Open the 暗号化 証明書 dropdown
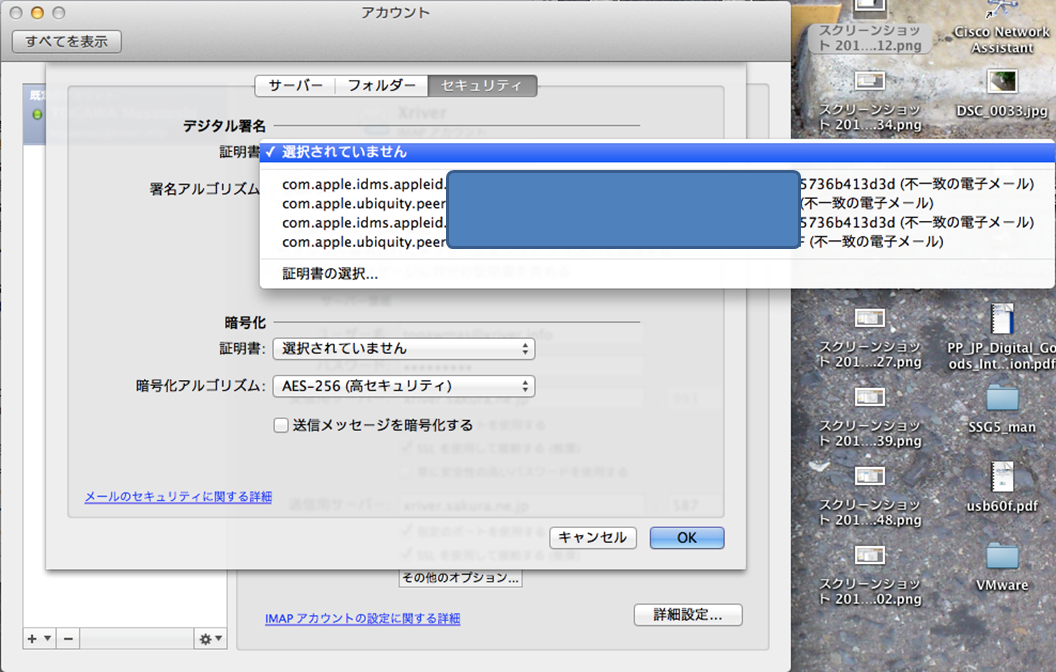The image size is (1056, 672). (x=403, y=349)
